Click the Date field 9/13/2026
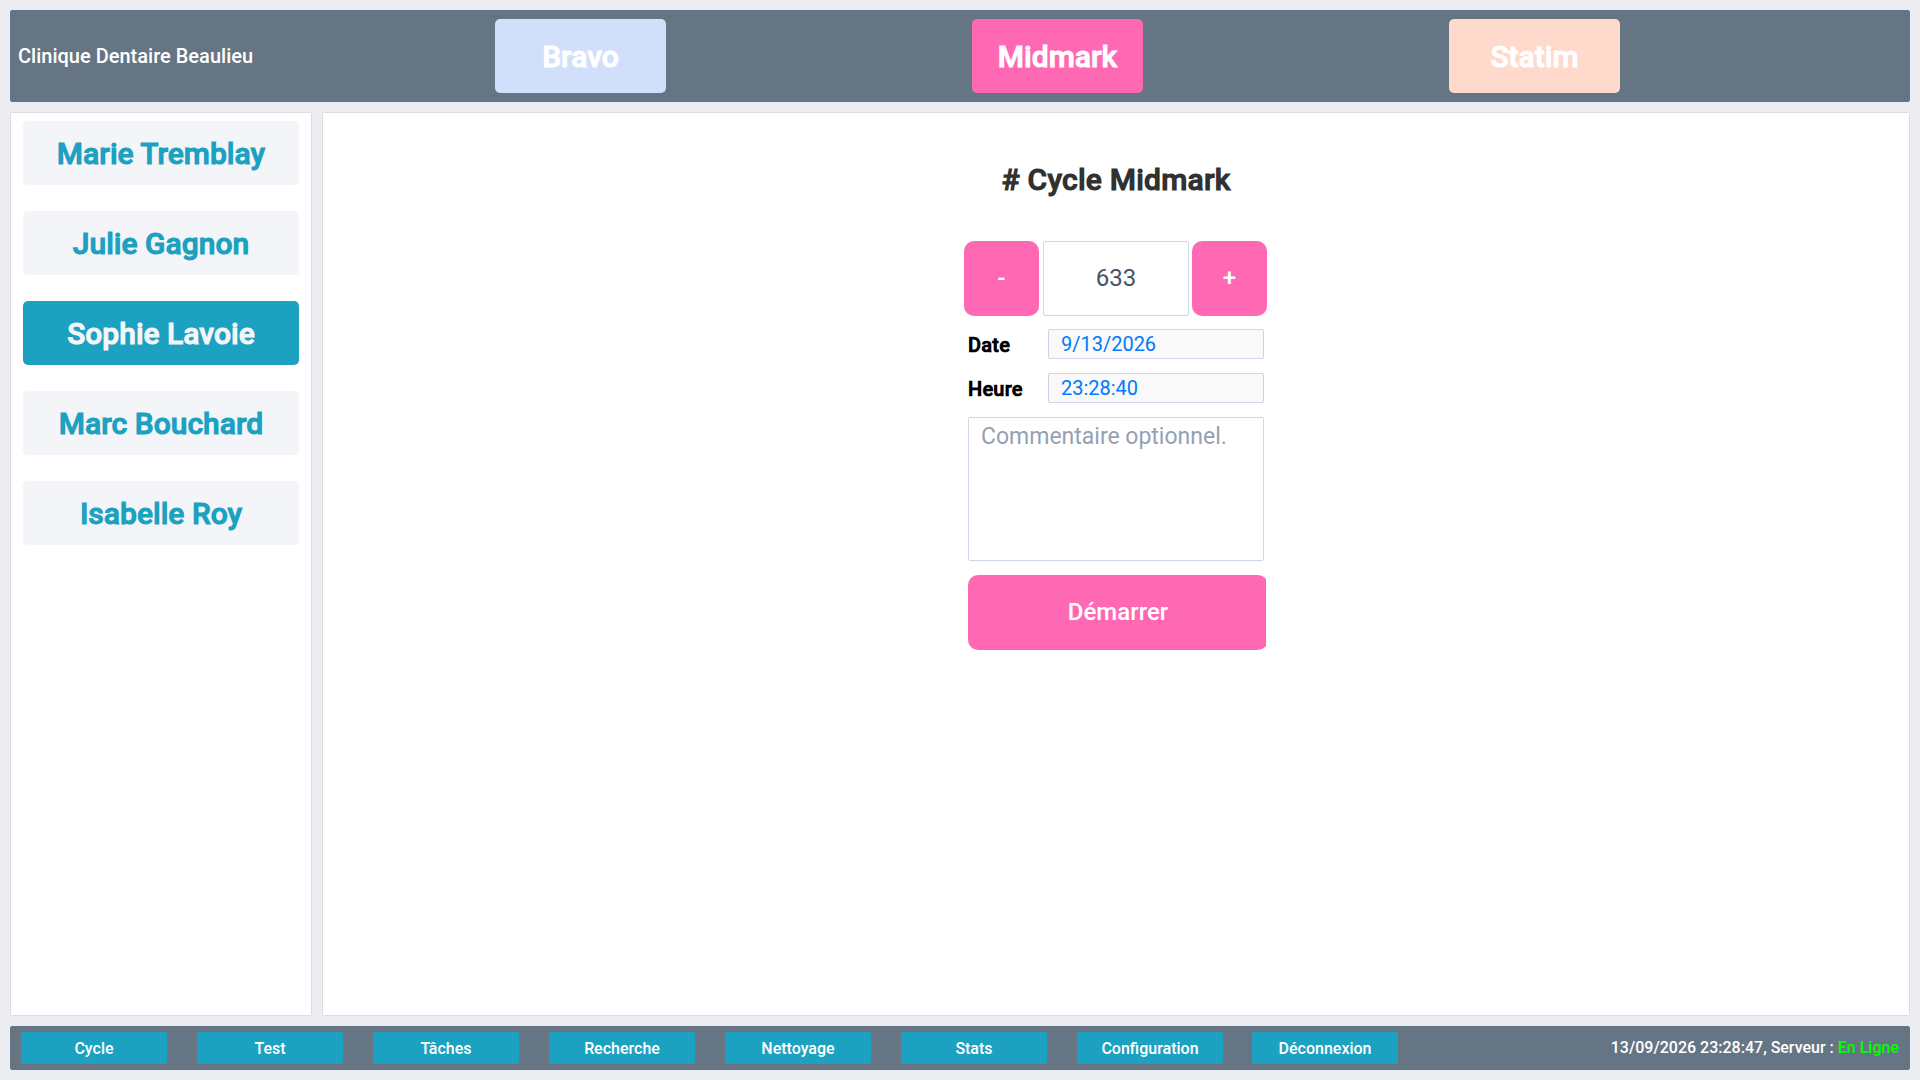Viewport: 1920px width, 1080px height. tap(1156, 344)
